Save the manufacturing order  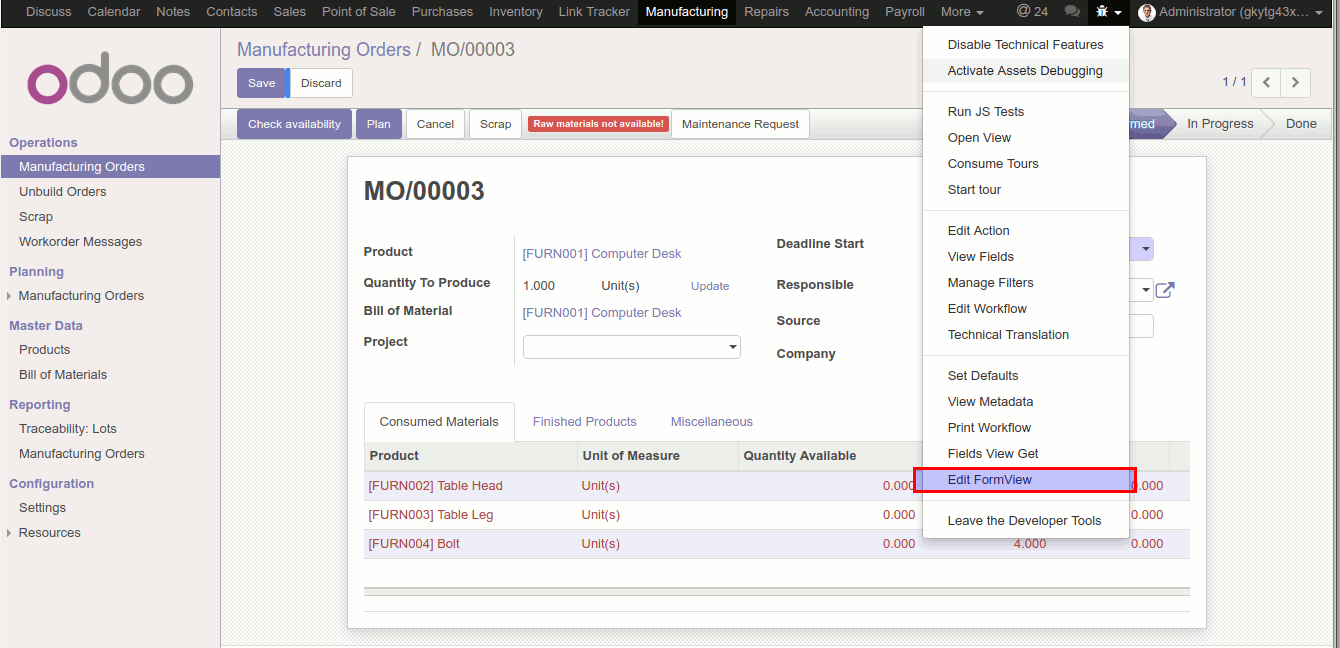coord(262,83)
